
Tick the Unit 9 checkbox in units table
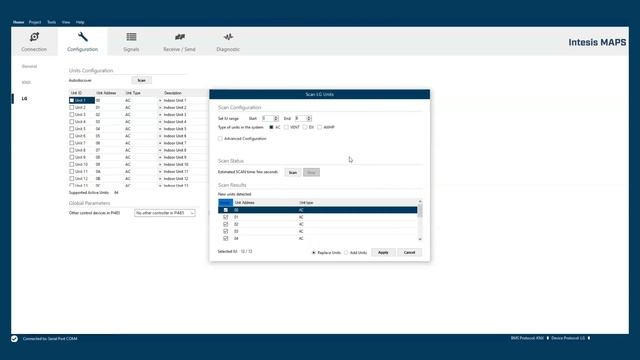tap(72, 157)
